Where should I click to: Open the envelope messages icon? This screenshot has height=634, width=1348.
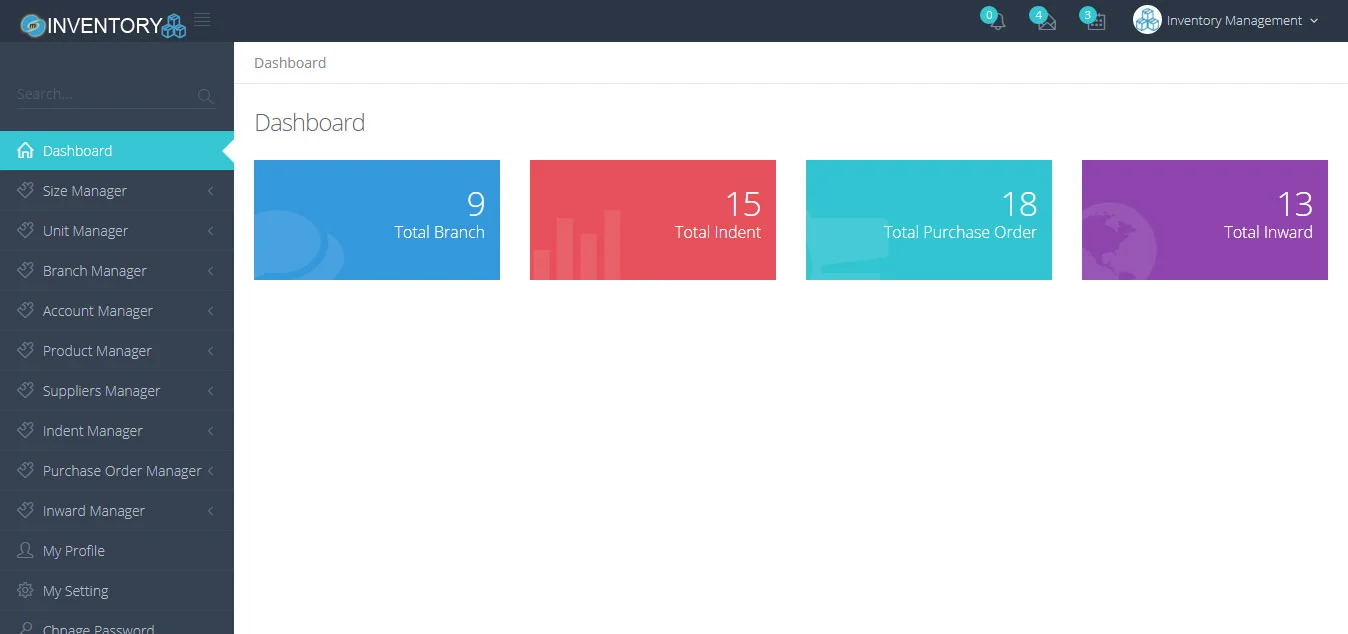1047,21
